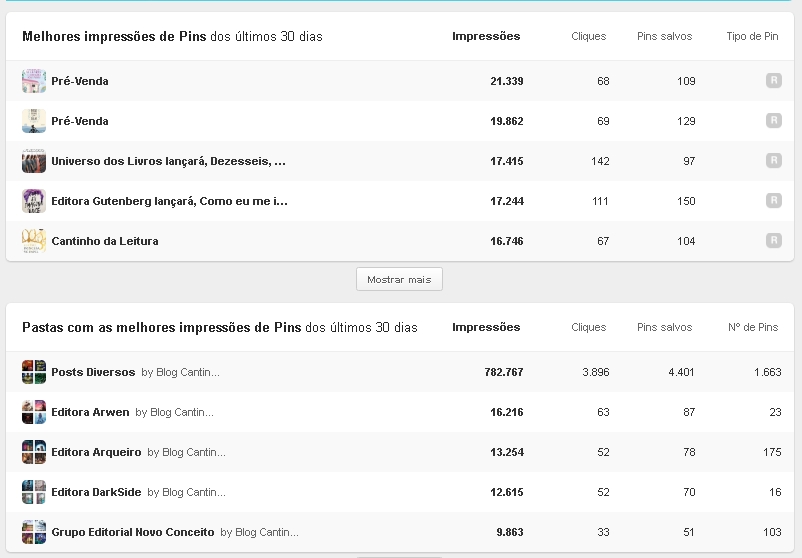The image size is (802, 558).
Task: Open the Editora Arqueiro board link
Action: 96,452
